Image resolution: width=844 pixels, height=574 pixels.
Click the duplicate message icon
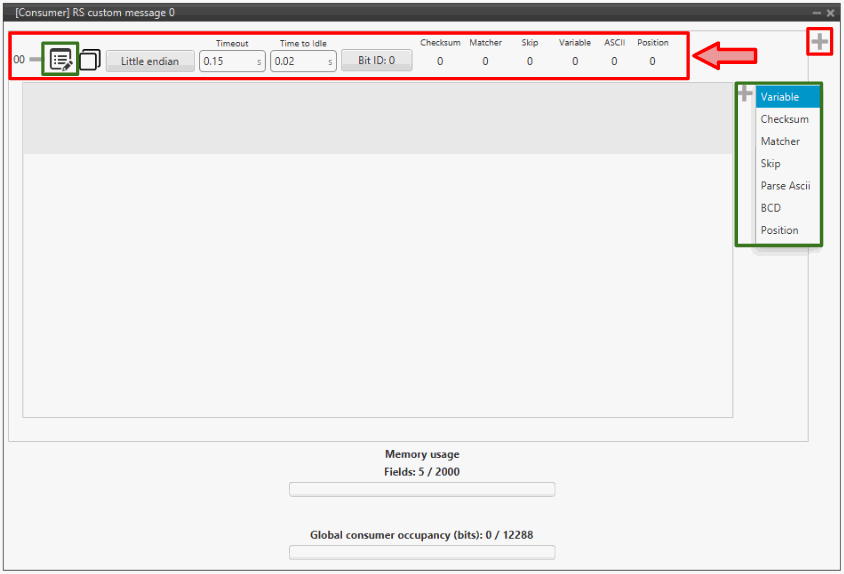[x=90, y=60]
